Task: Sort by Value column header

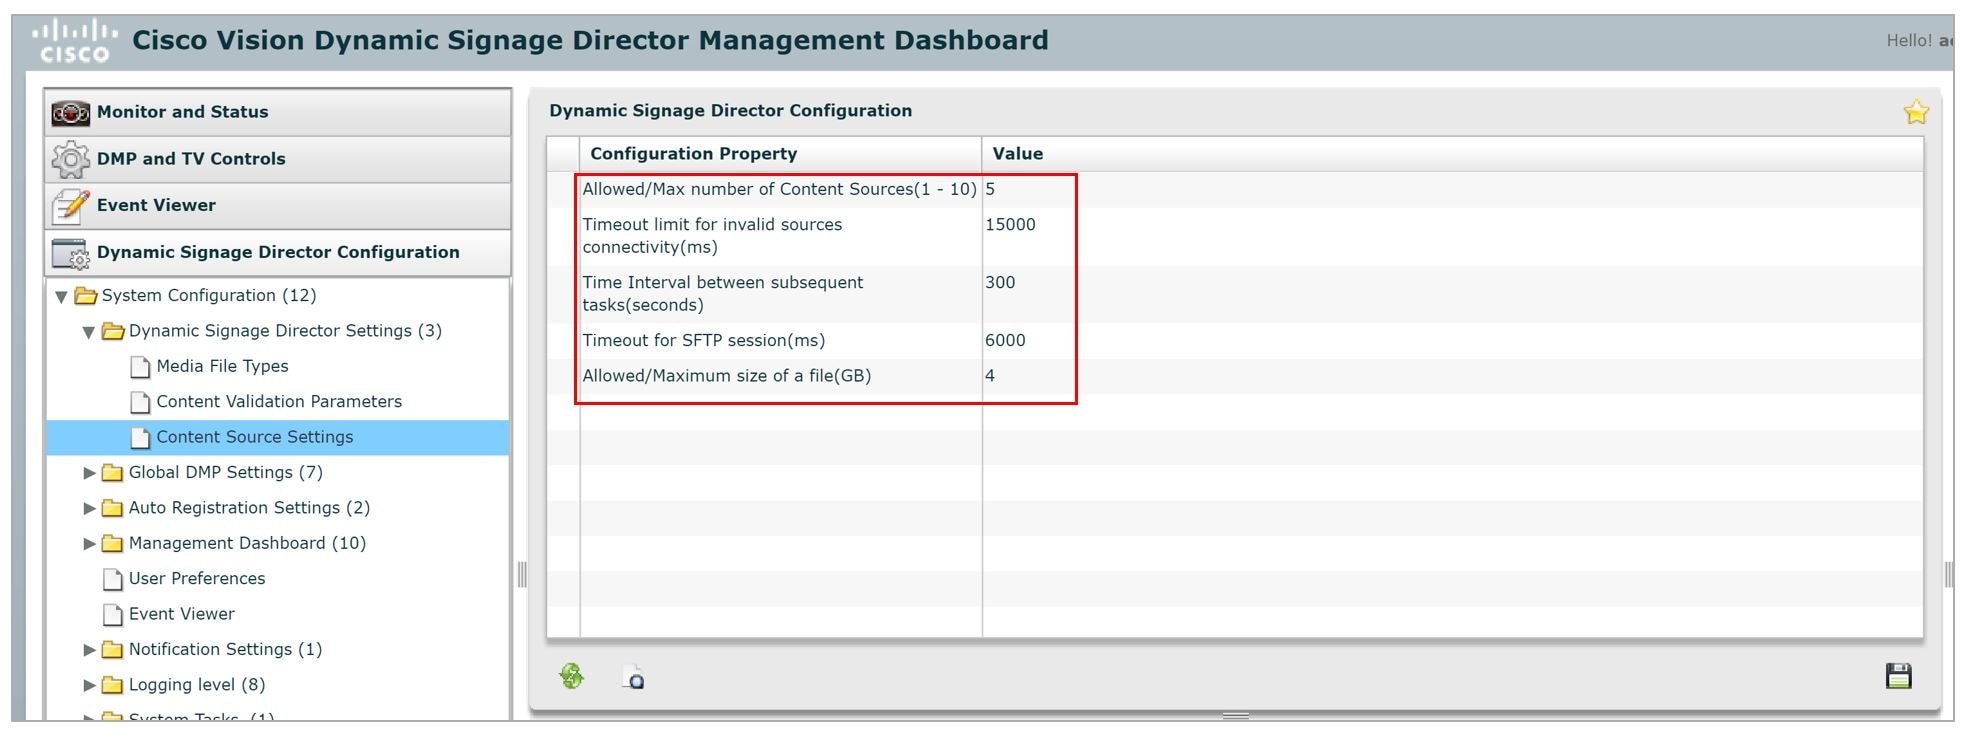Action: pos(1452,154)
